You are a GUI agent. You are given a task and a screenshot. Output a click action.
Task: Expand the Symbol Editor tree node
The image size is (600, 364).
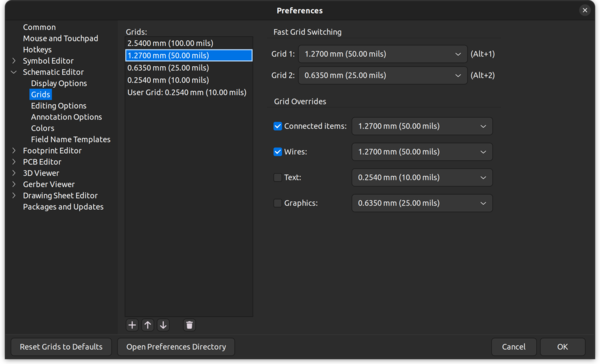point(14,61)
